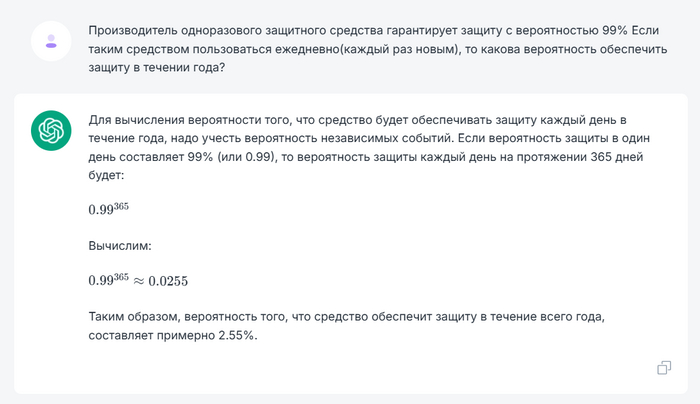Copy the response with the copy icon
Viewport: 700px width, 404px height.
click(664, 367)
